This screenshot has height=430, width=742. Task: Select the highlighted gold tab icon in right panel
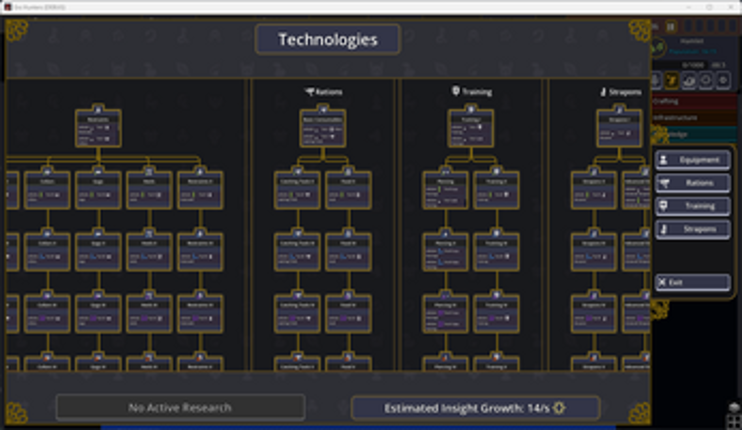tap(672, 78)
